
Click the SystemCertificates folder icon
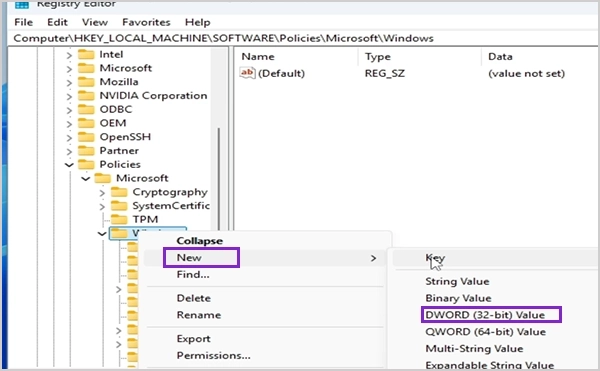coord(119,206)
